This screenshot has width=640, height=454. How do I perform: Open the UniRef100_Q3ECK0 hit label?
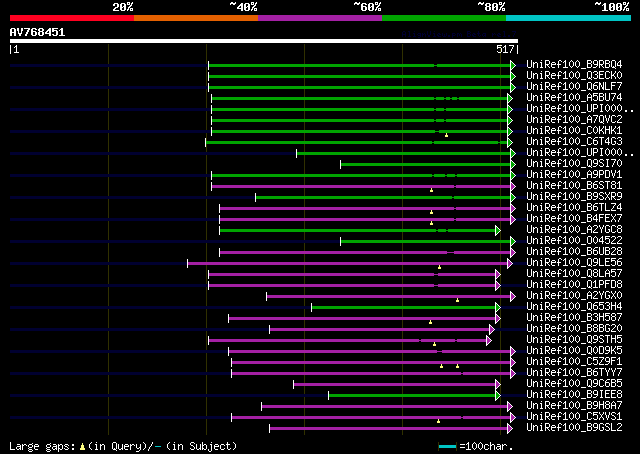click(574, 76)
